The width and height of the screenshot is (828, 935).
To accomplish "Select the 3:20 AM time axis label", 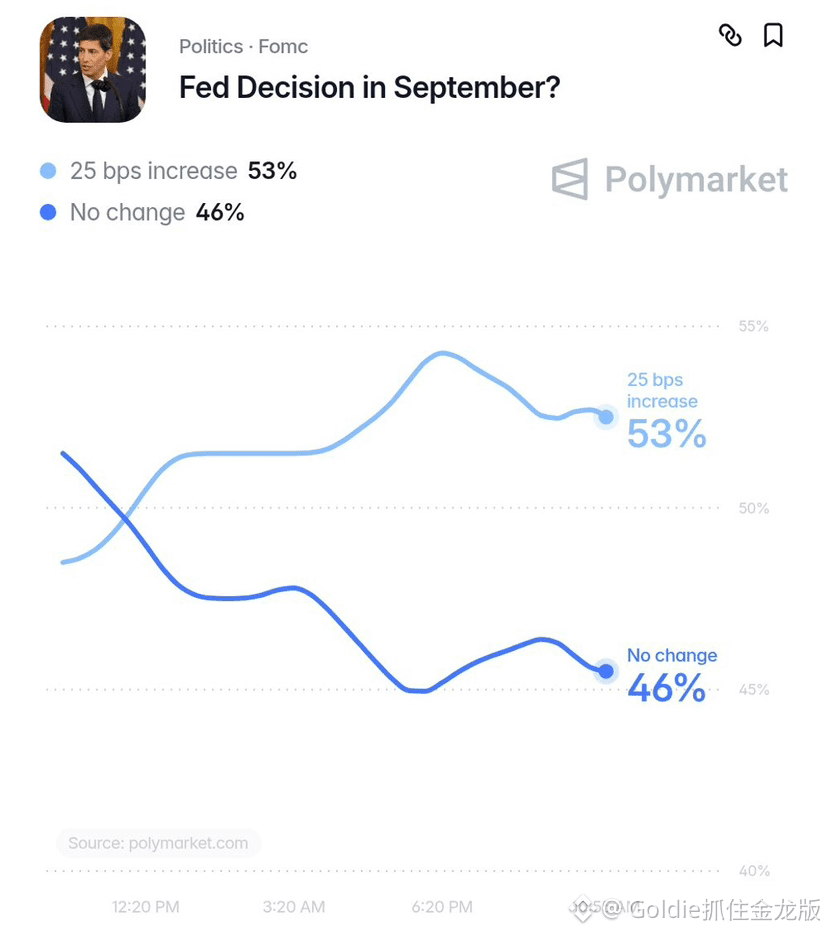I will click(294, 907).
